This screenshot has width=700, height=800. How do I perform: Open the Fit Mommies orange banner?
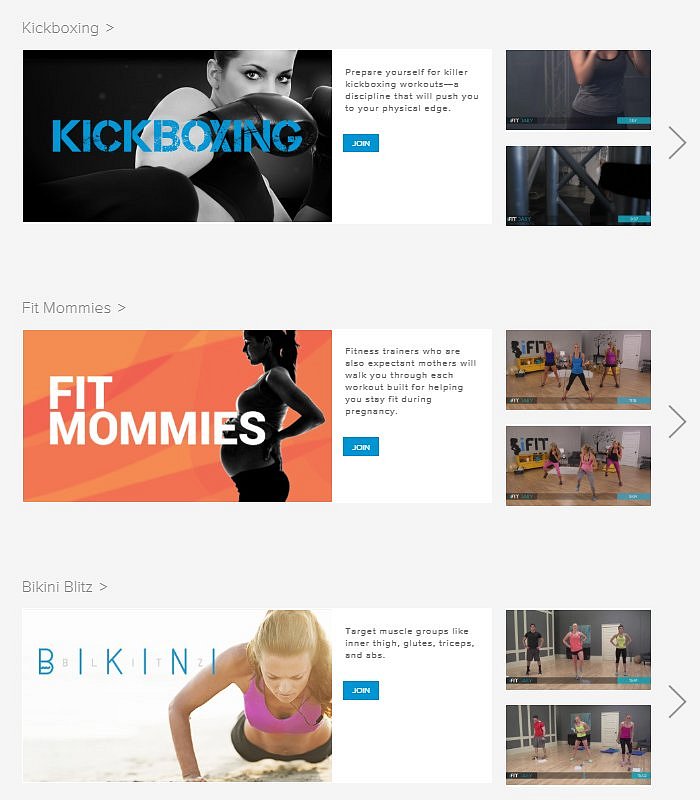pyautogui.click(x=178, y=416)
